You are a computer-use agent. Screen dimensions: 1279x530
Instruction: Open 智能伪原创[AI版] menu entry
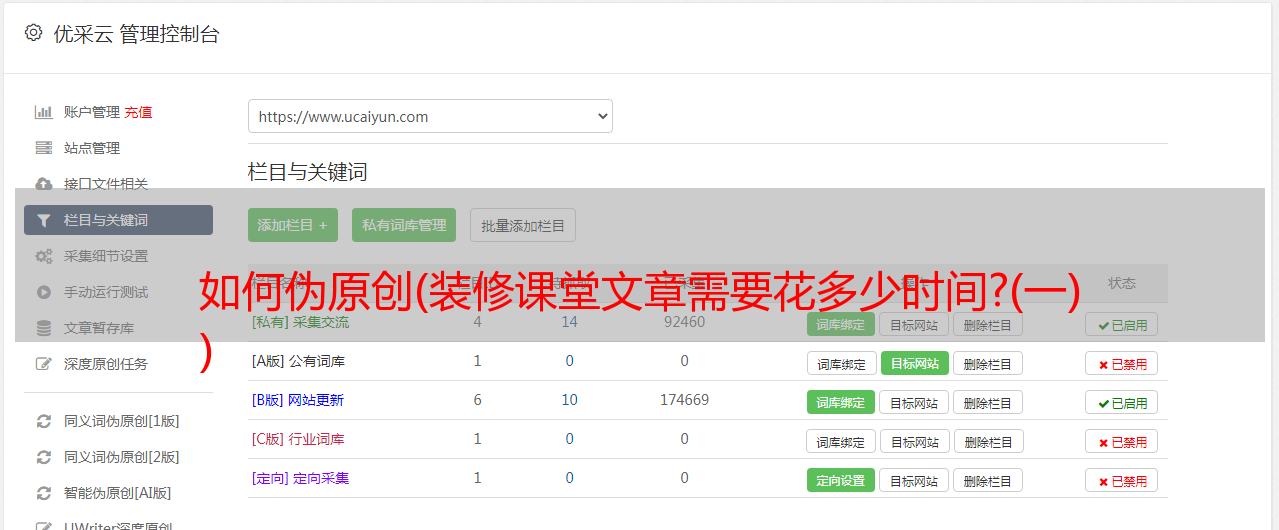point(118,493)
